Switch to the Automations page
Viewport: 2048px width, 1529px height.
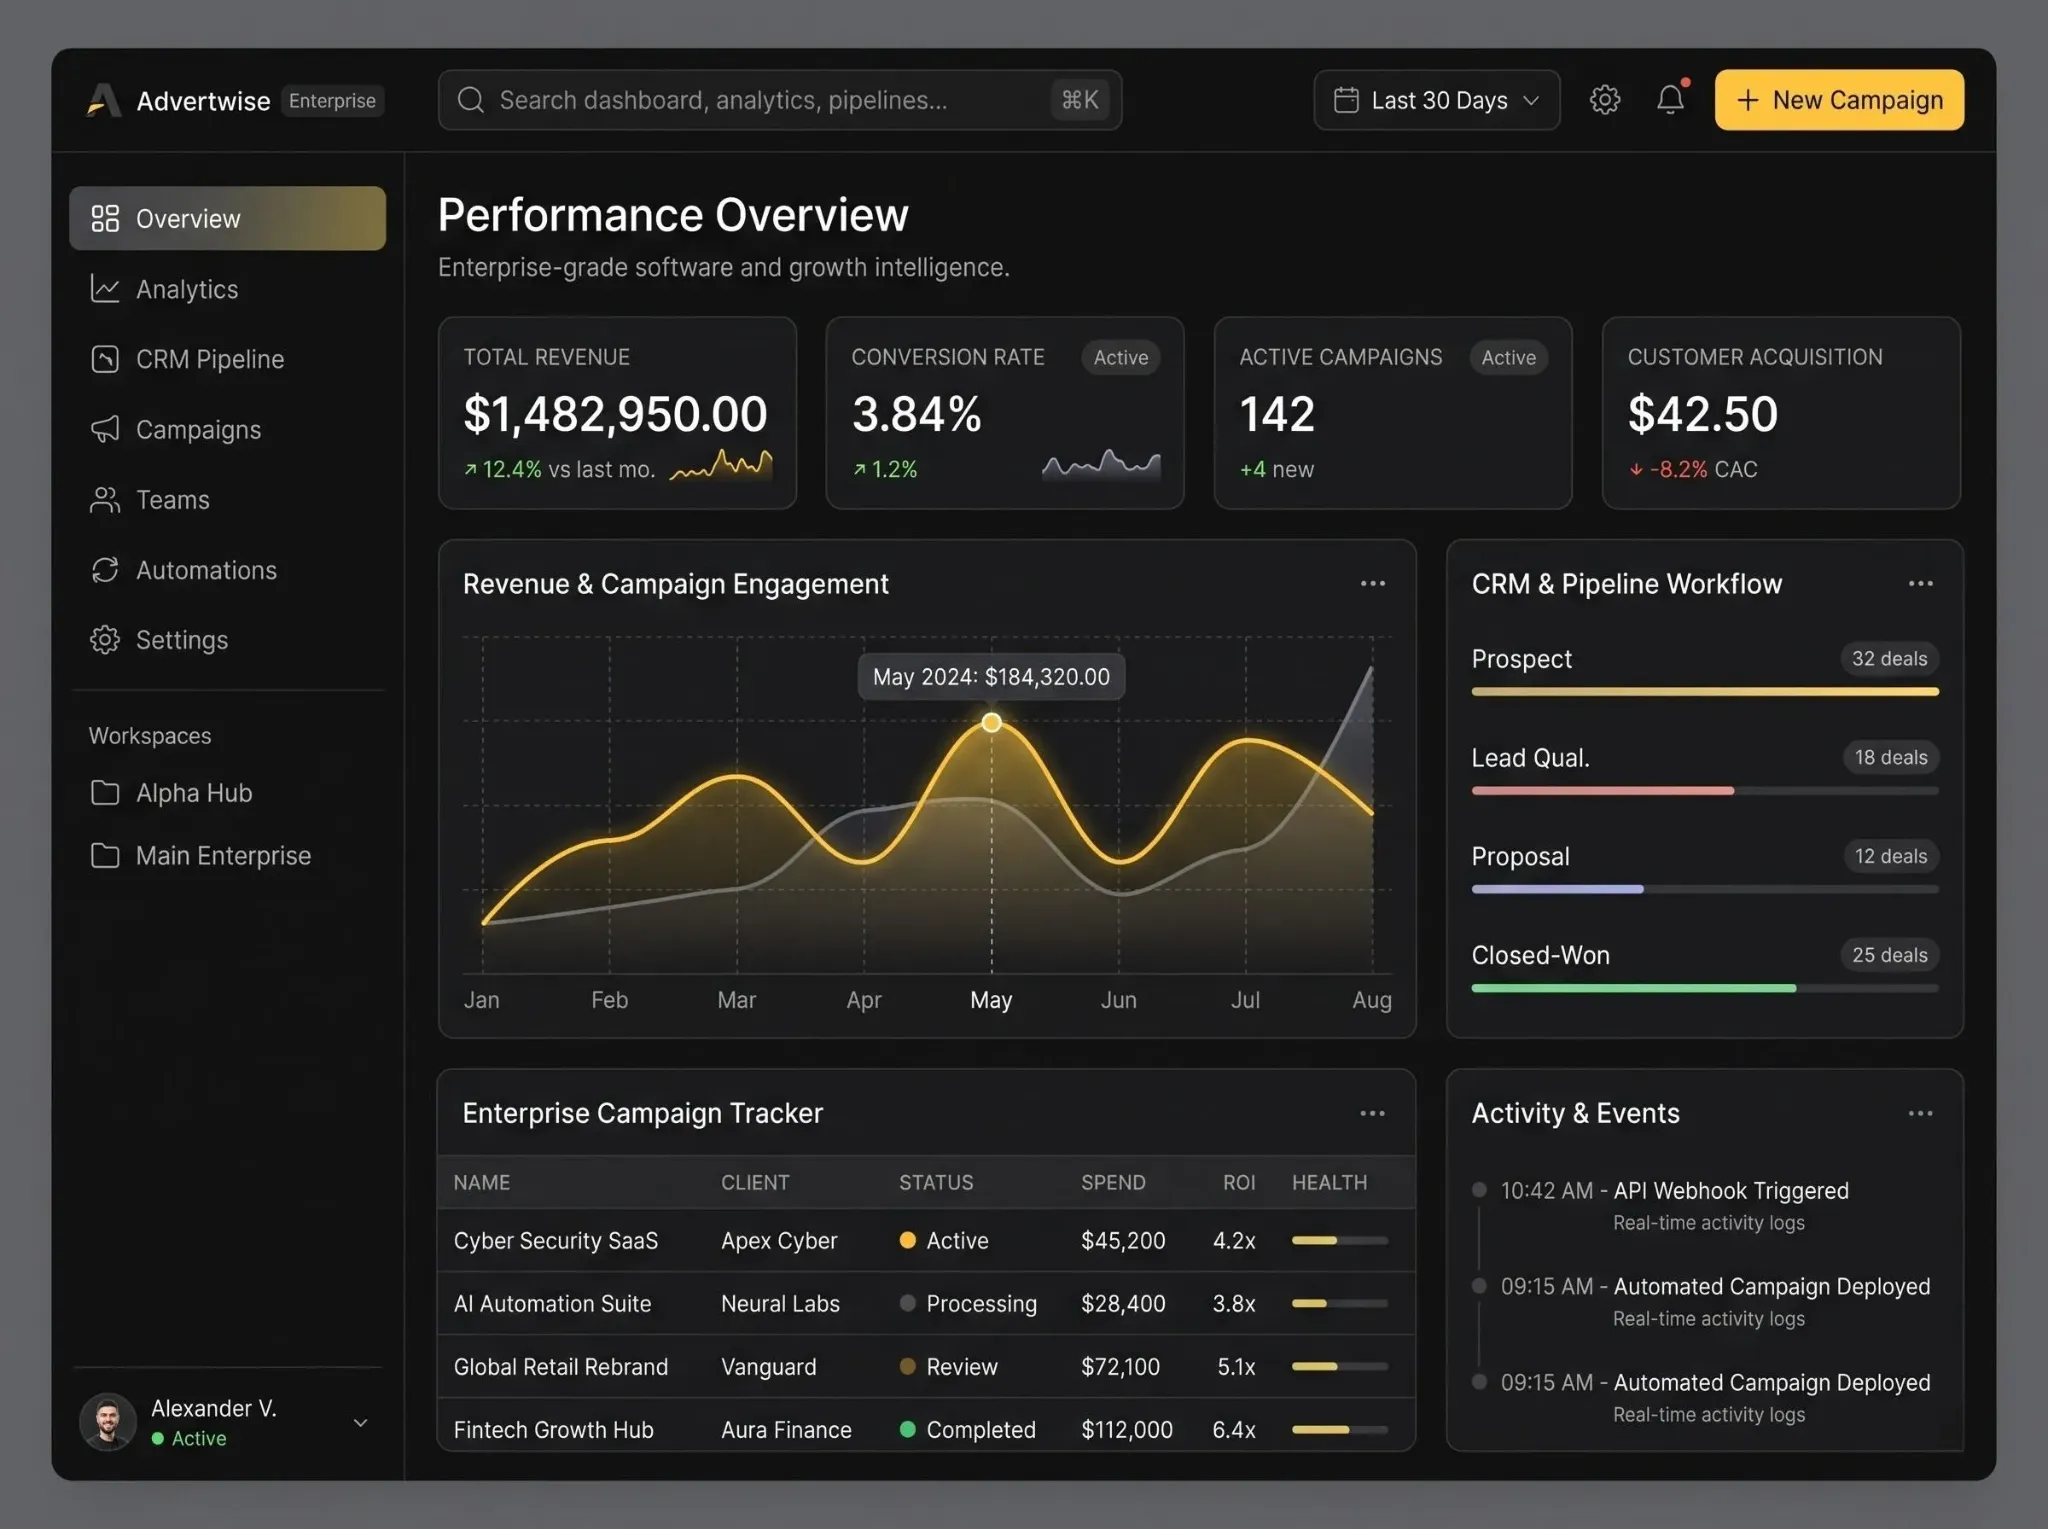tap(227, 570)
